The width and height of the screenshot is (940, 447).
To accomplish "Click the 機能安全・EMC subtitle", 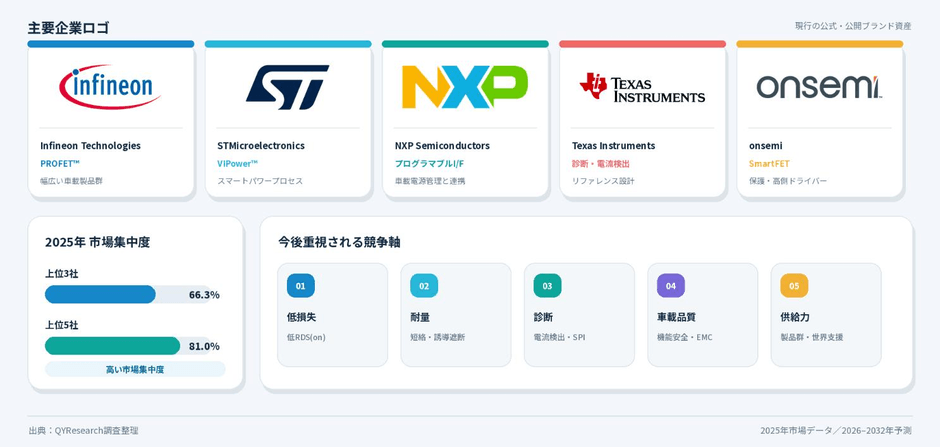I will click(x=685, y=337).
